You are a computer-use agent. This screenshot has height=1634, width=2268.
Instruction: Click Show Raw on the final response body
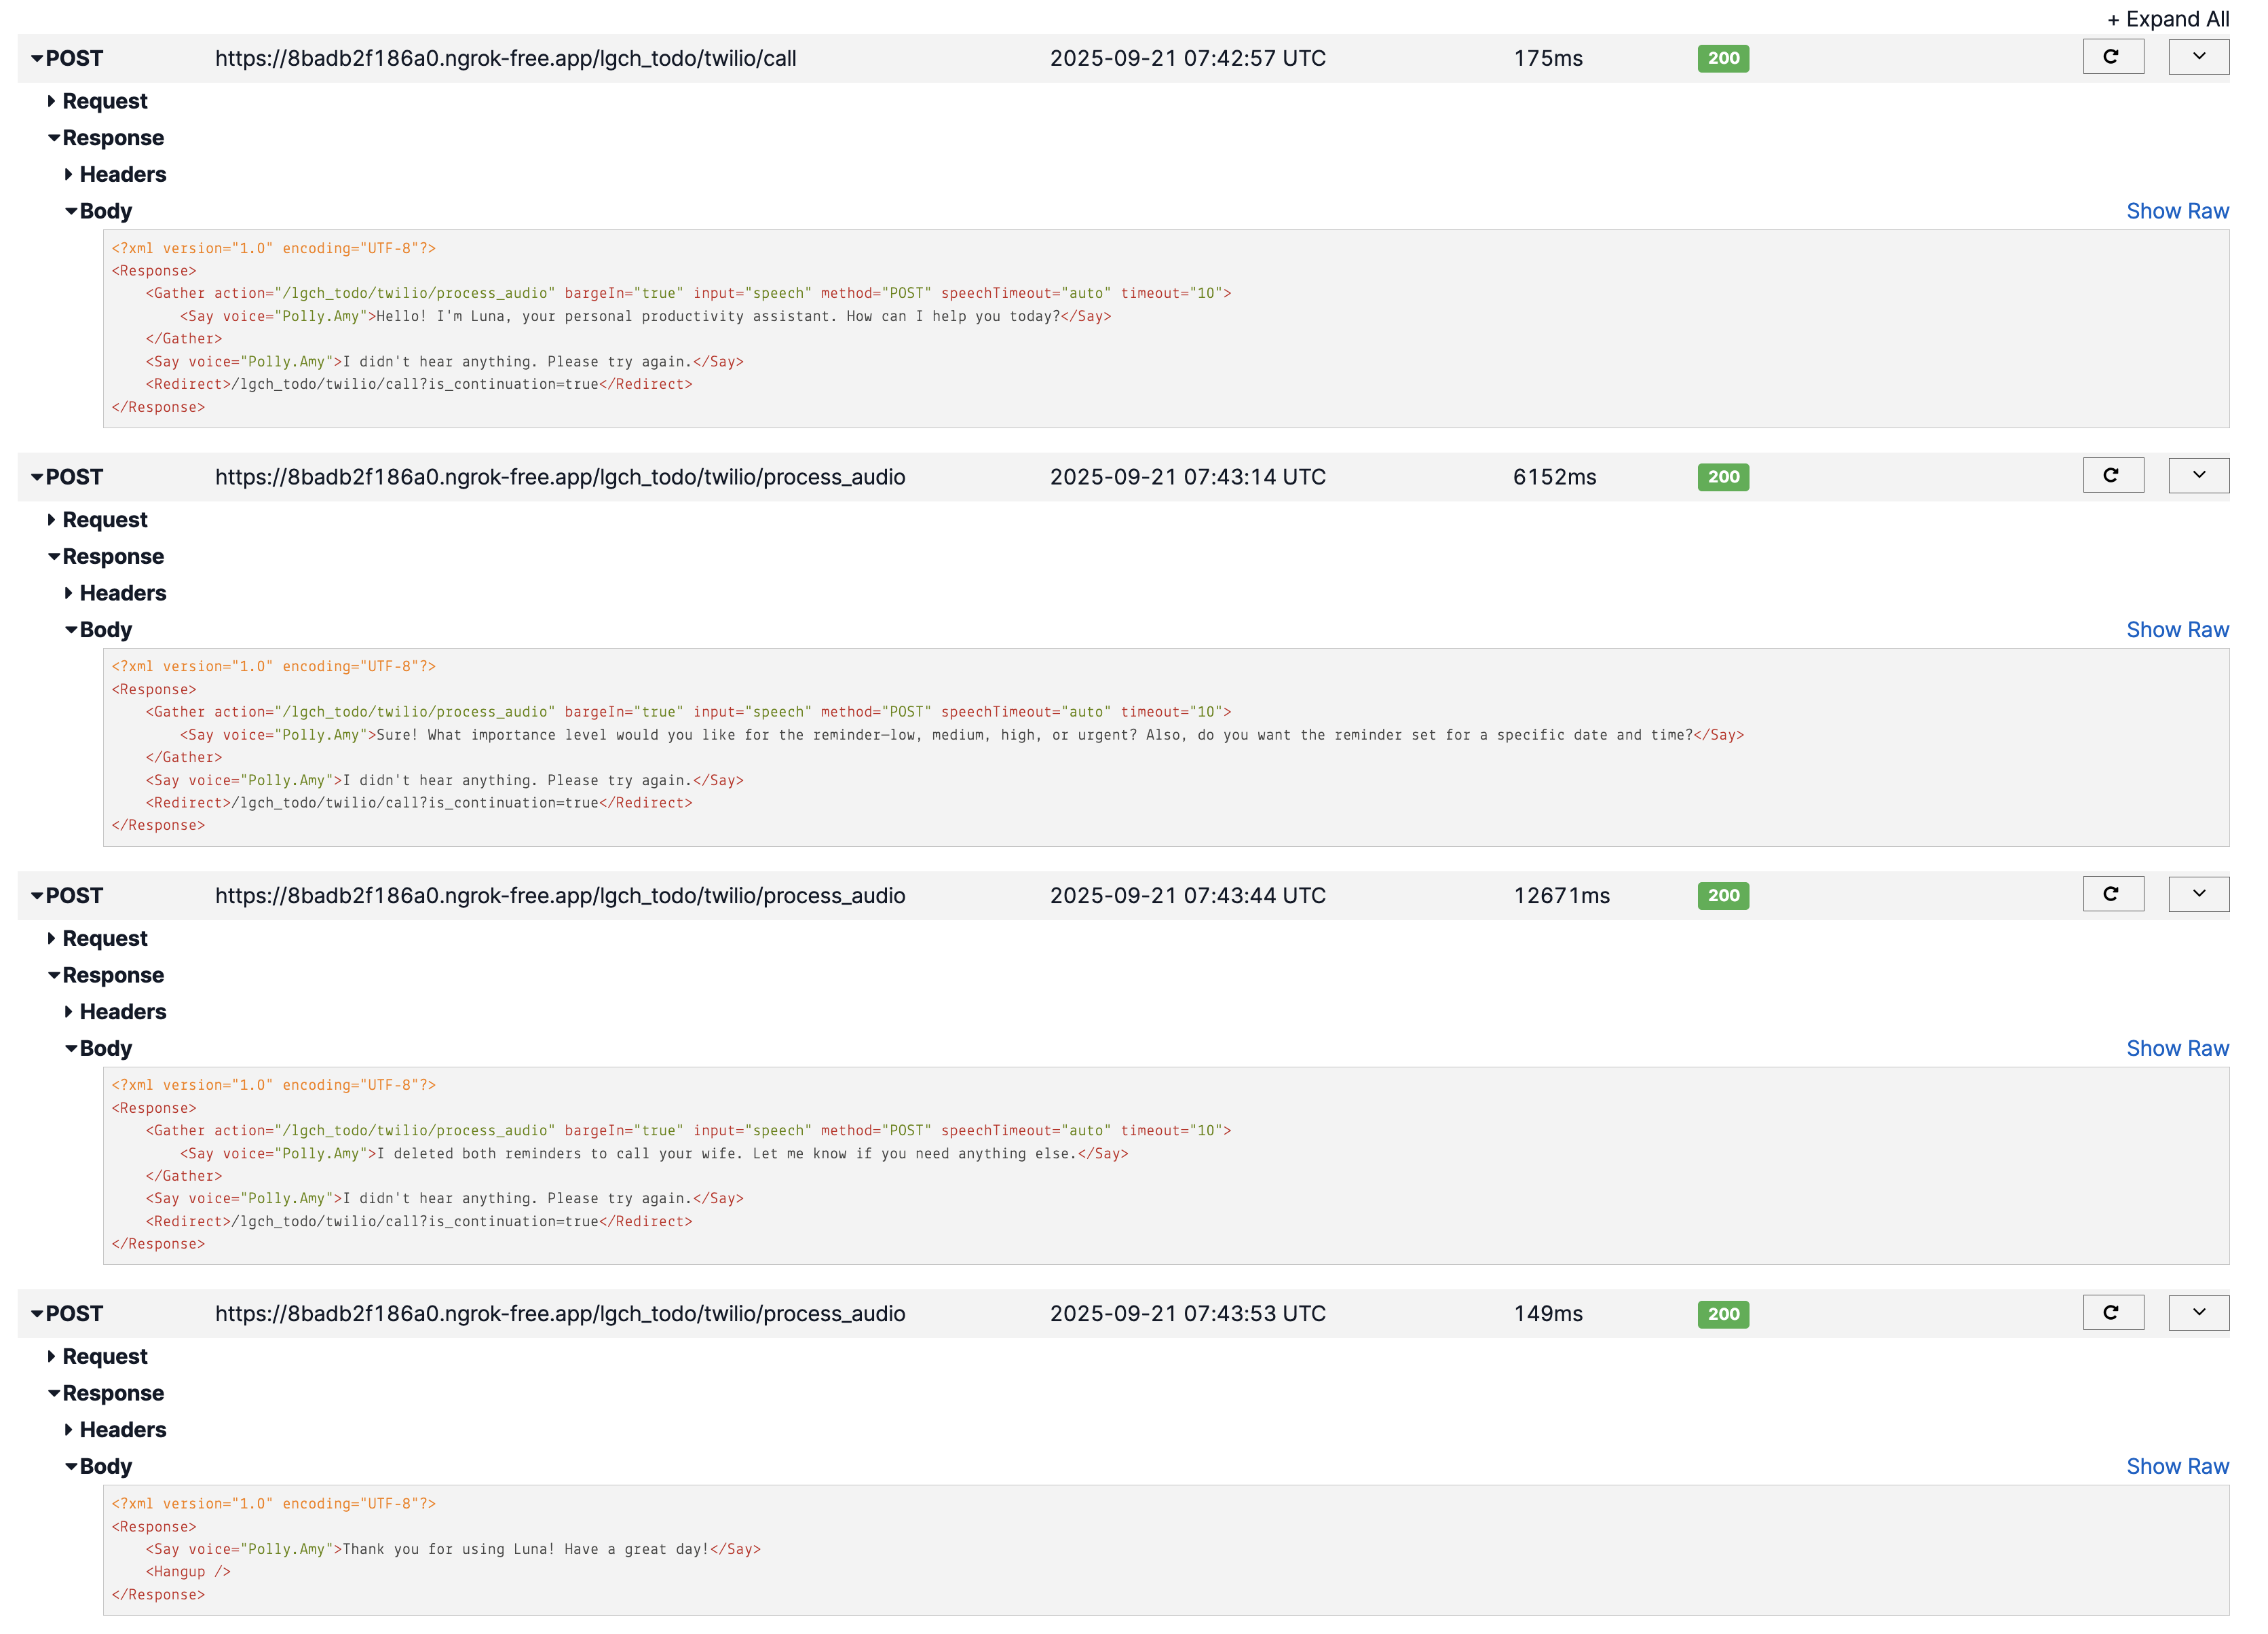(2179, 1465)
